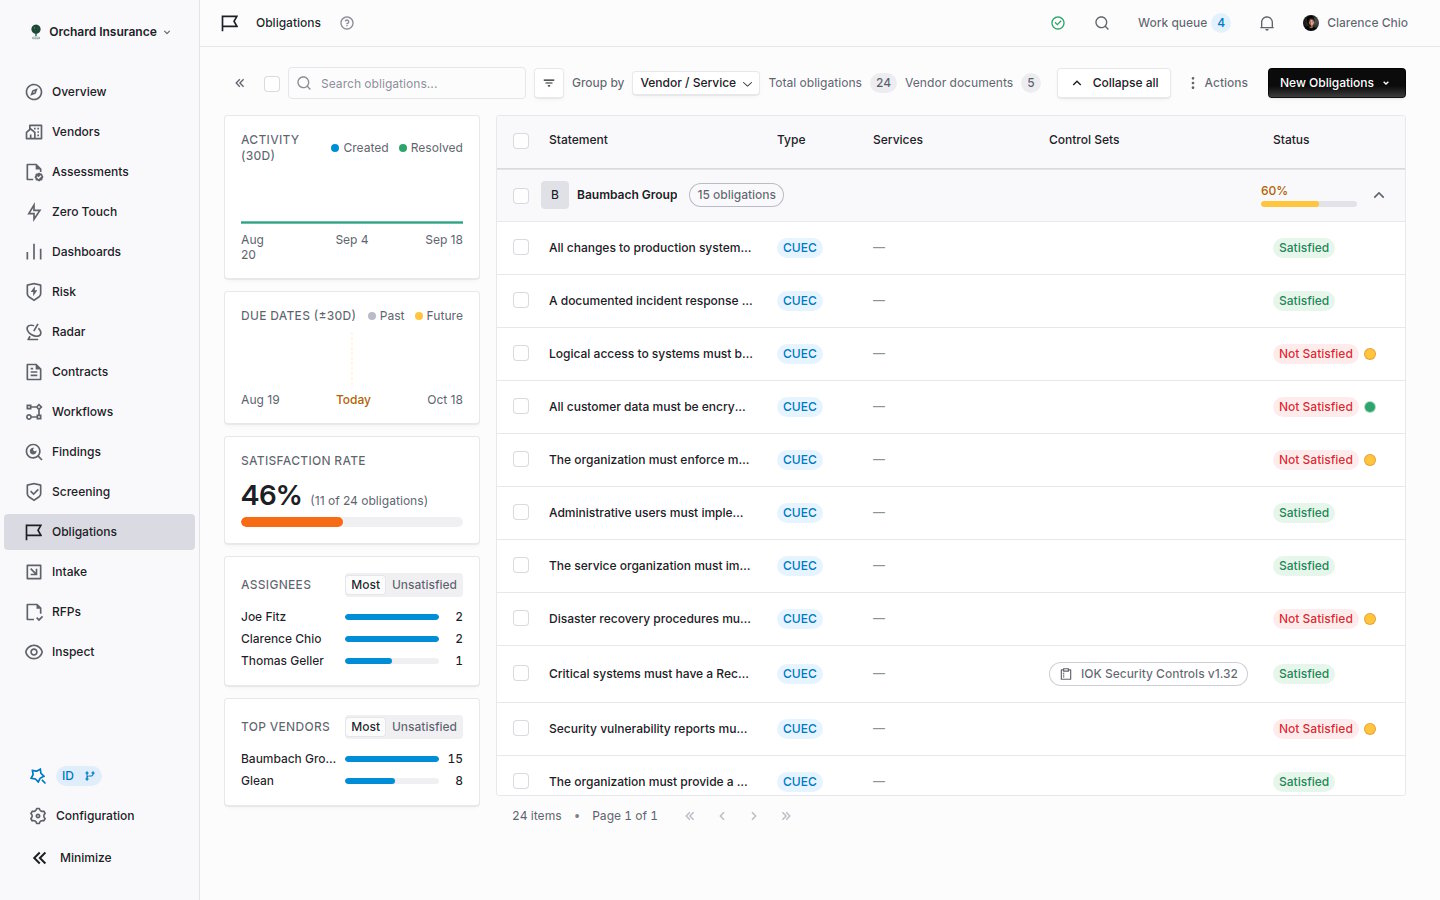1440x900 pixels.
Task: Open the New Obligations dropdown button
Action: [1336, 83]
